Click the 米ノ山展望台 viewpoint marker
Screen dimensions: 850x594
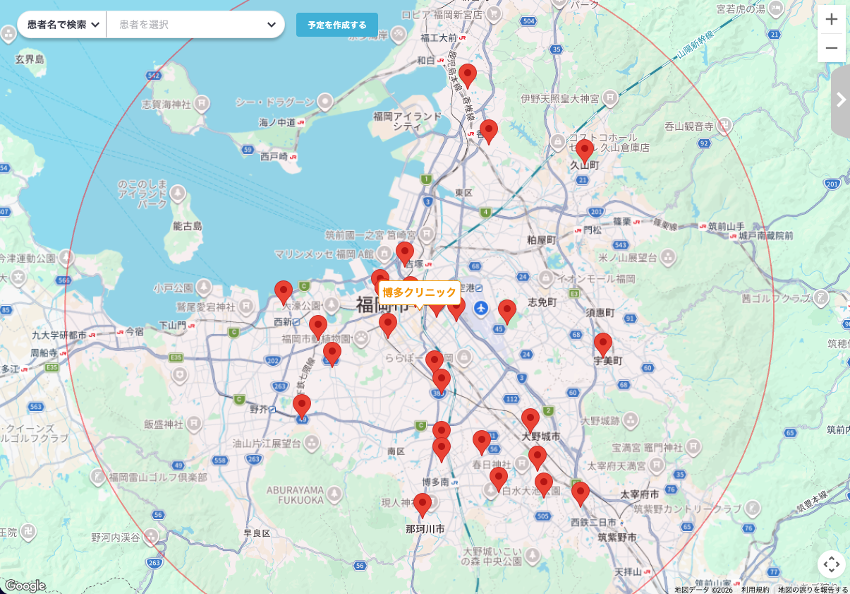(668, 257)
